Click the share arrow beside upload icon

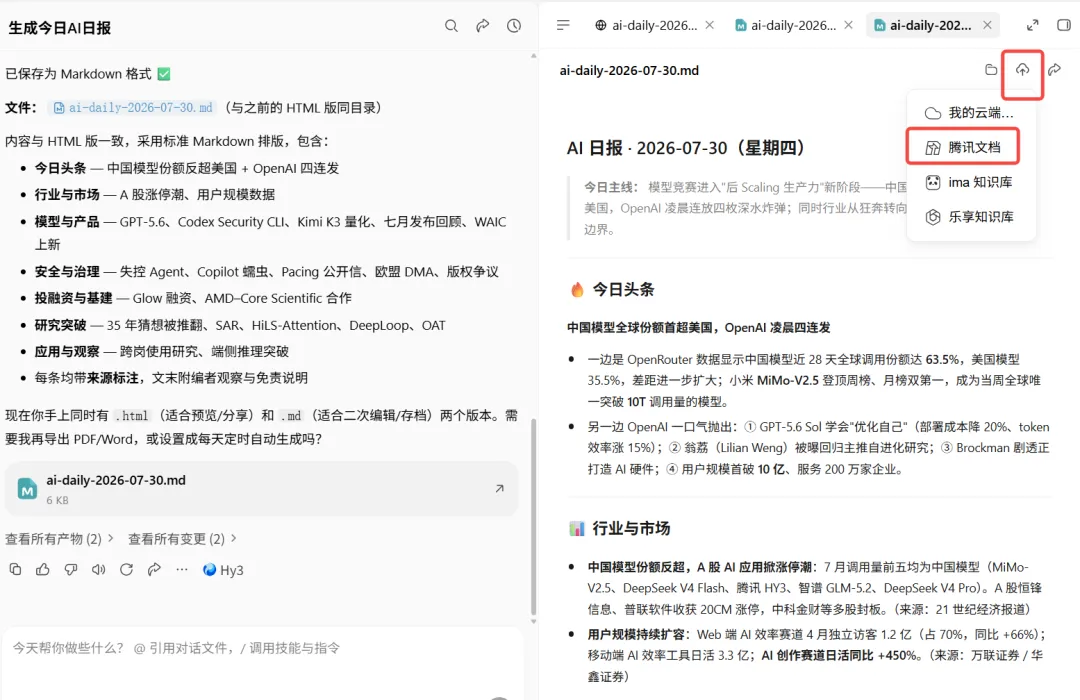pos(1054,70)
